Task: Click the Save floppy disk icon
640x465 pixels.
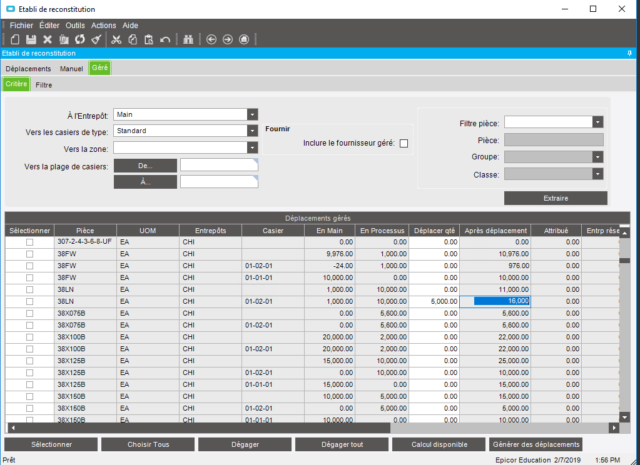Action: click(31, 40)
